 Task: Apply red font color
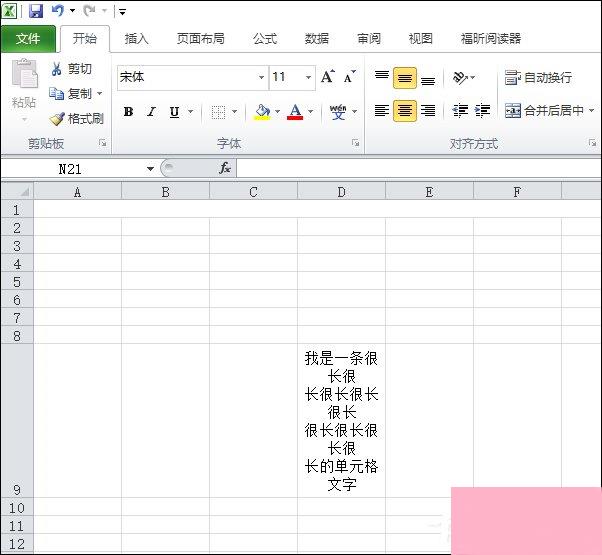click(295, 112)
